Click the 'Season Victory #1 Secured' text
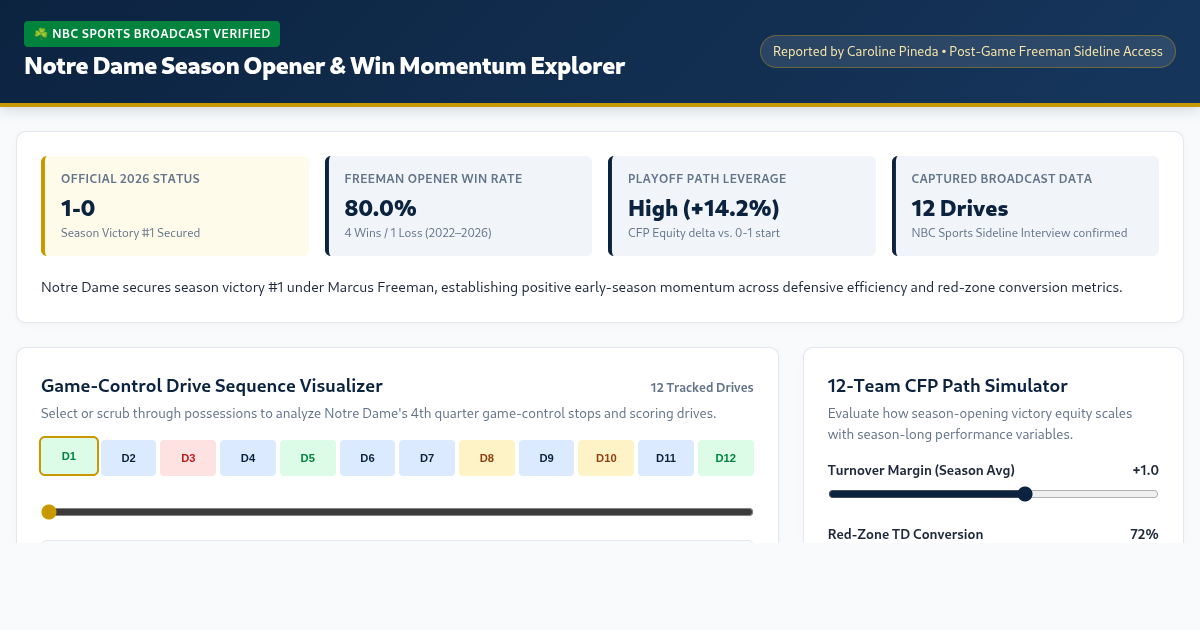The height and width of the screenshot is (630, 1200). click(x=131, y=233)
